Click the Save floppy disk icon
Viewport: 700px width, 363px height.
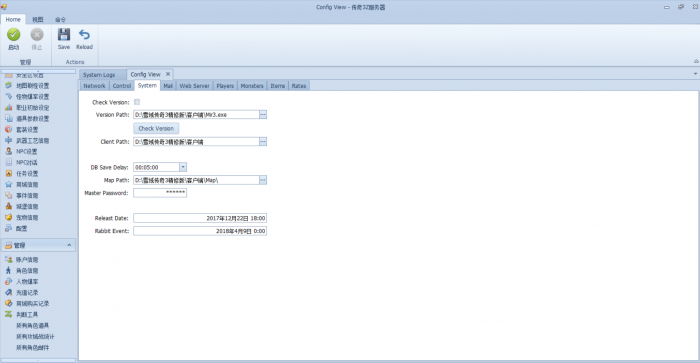(64, 34)
